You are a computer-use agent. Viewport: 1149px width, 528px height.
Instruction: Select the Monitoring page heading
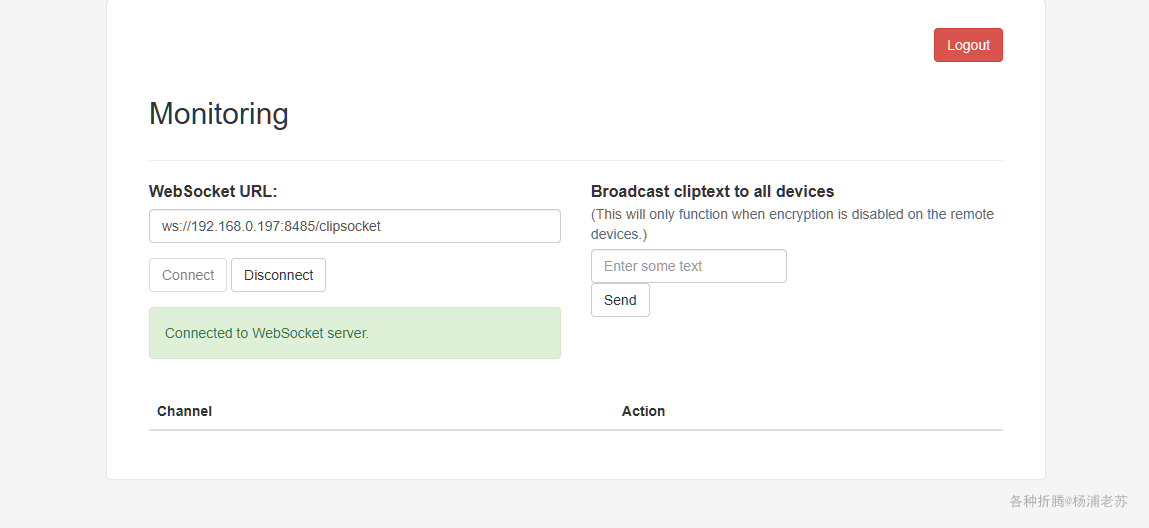(x=219, y=114)
